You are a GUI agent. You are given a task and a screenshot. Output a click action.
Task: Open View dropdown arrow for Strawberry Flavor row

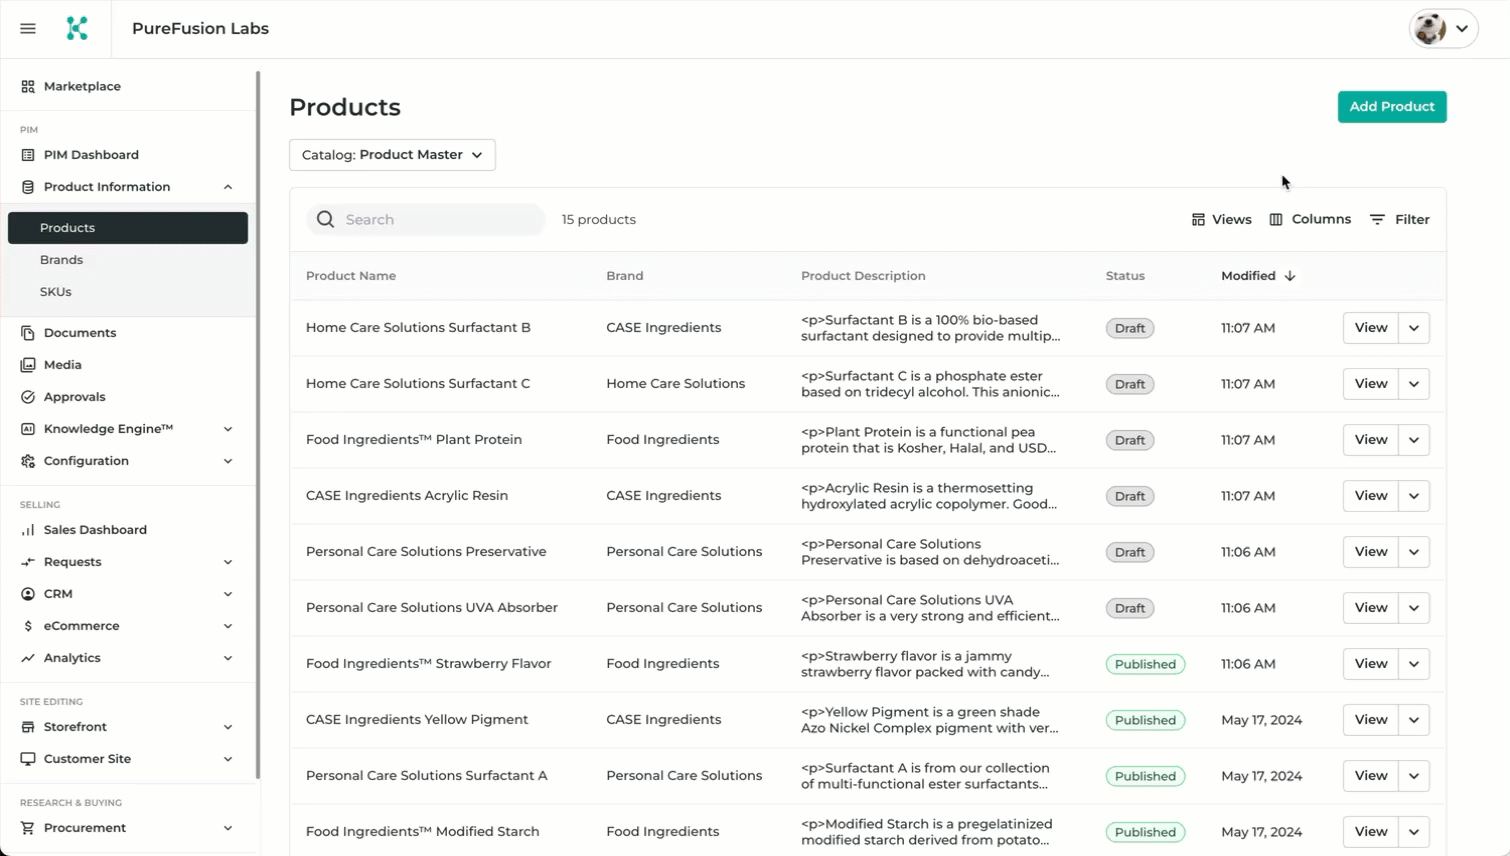[x=1414, y=664]
